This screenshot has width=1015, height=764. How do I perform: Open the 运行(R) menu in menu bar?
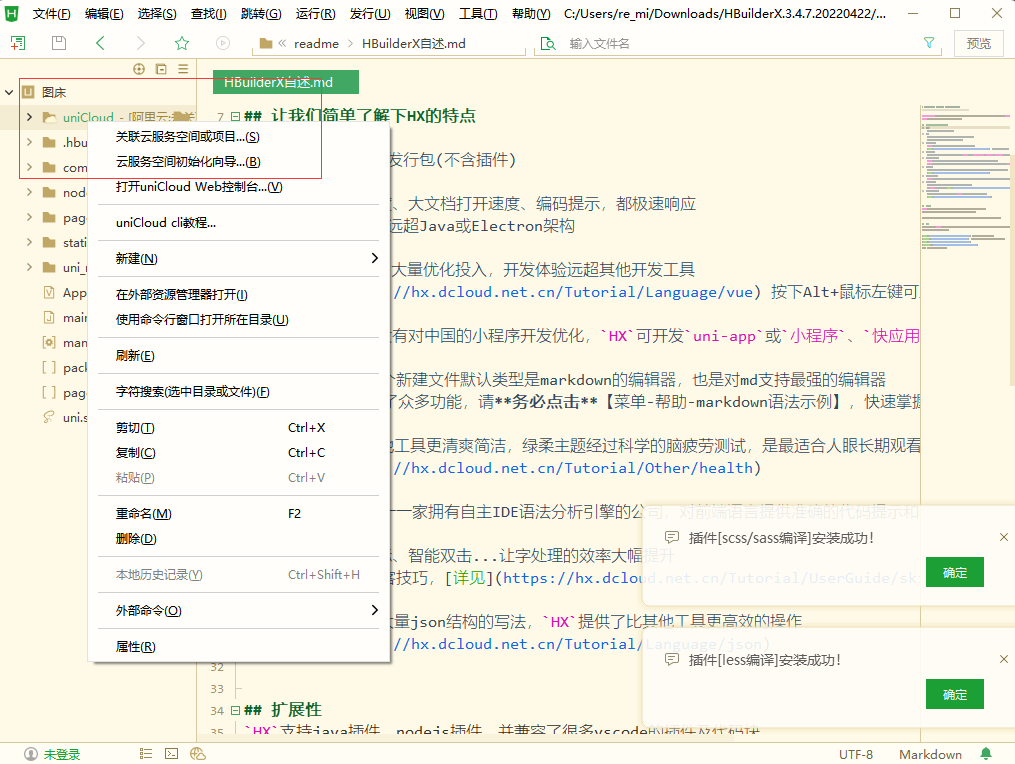315,14
